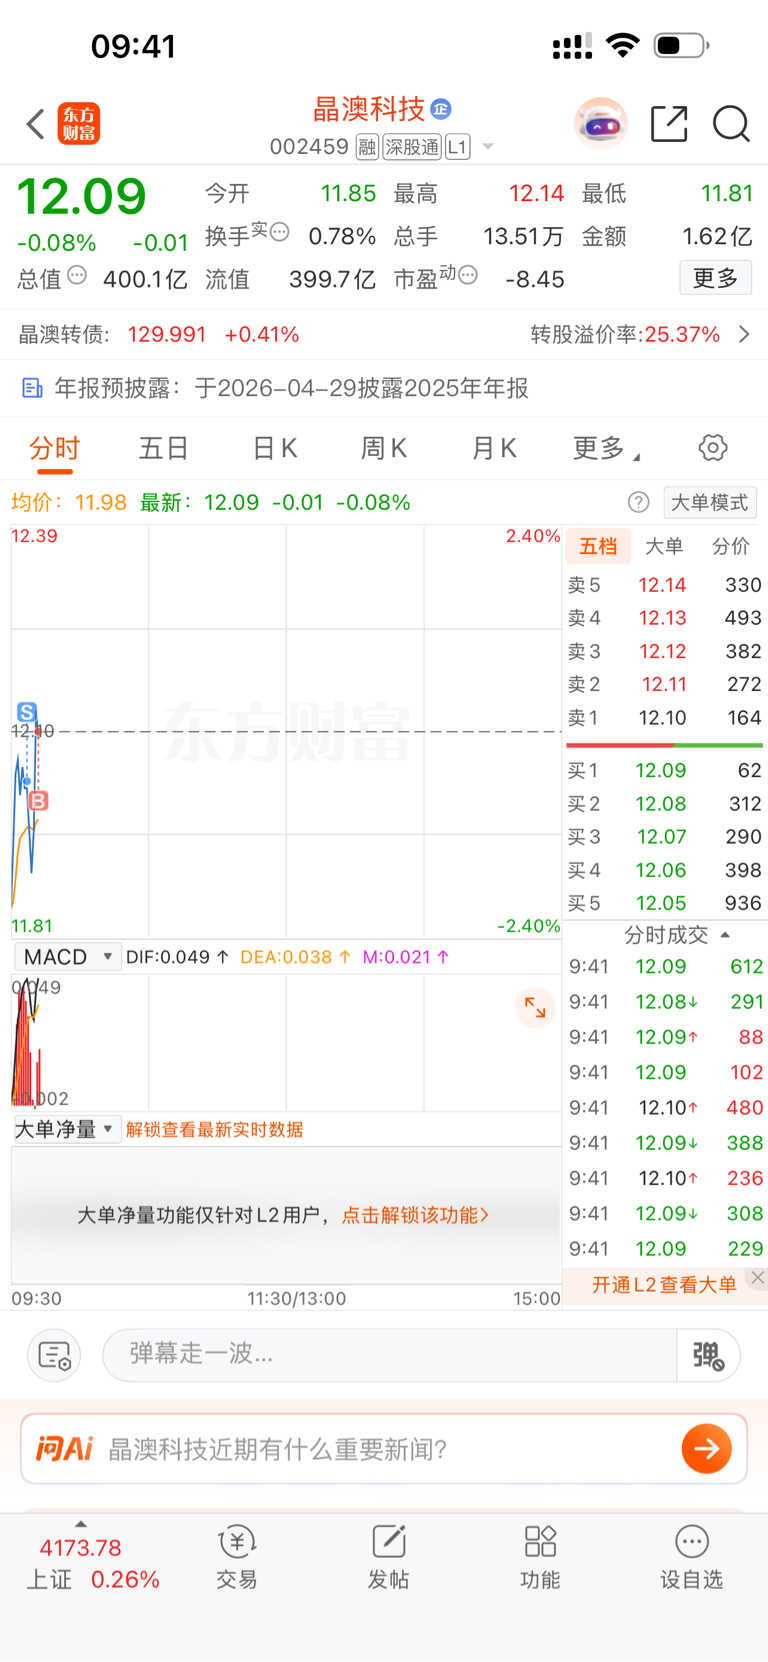Screen dimensions: 768x1662
Task: Submit AI question with orange arrow
Action: pyautogui.click(x=707, y=1449)
